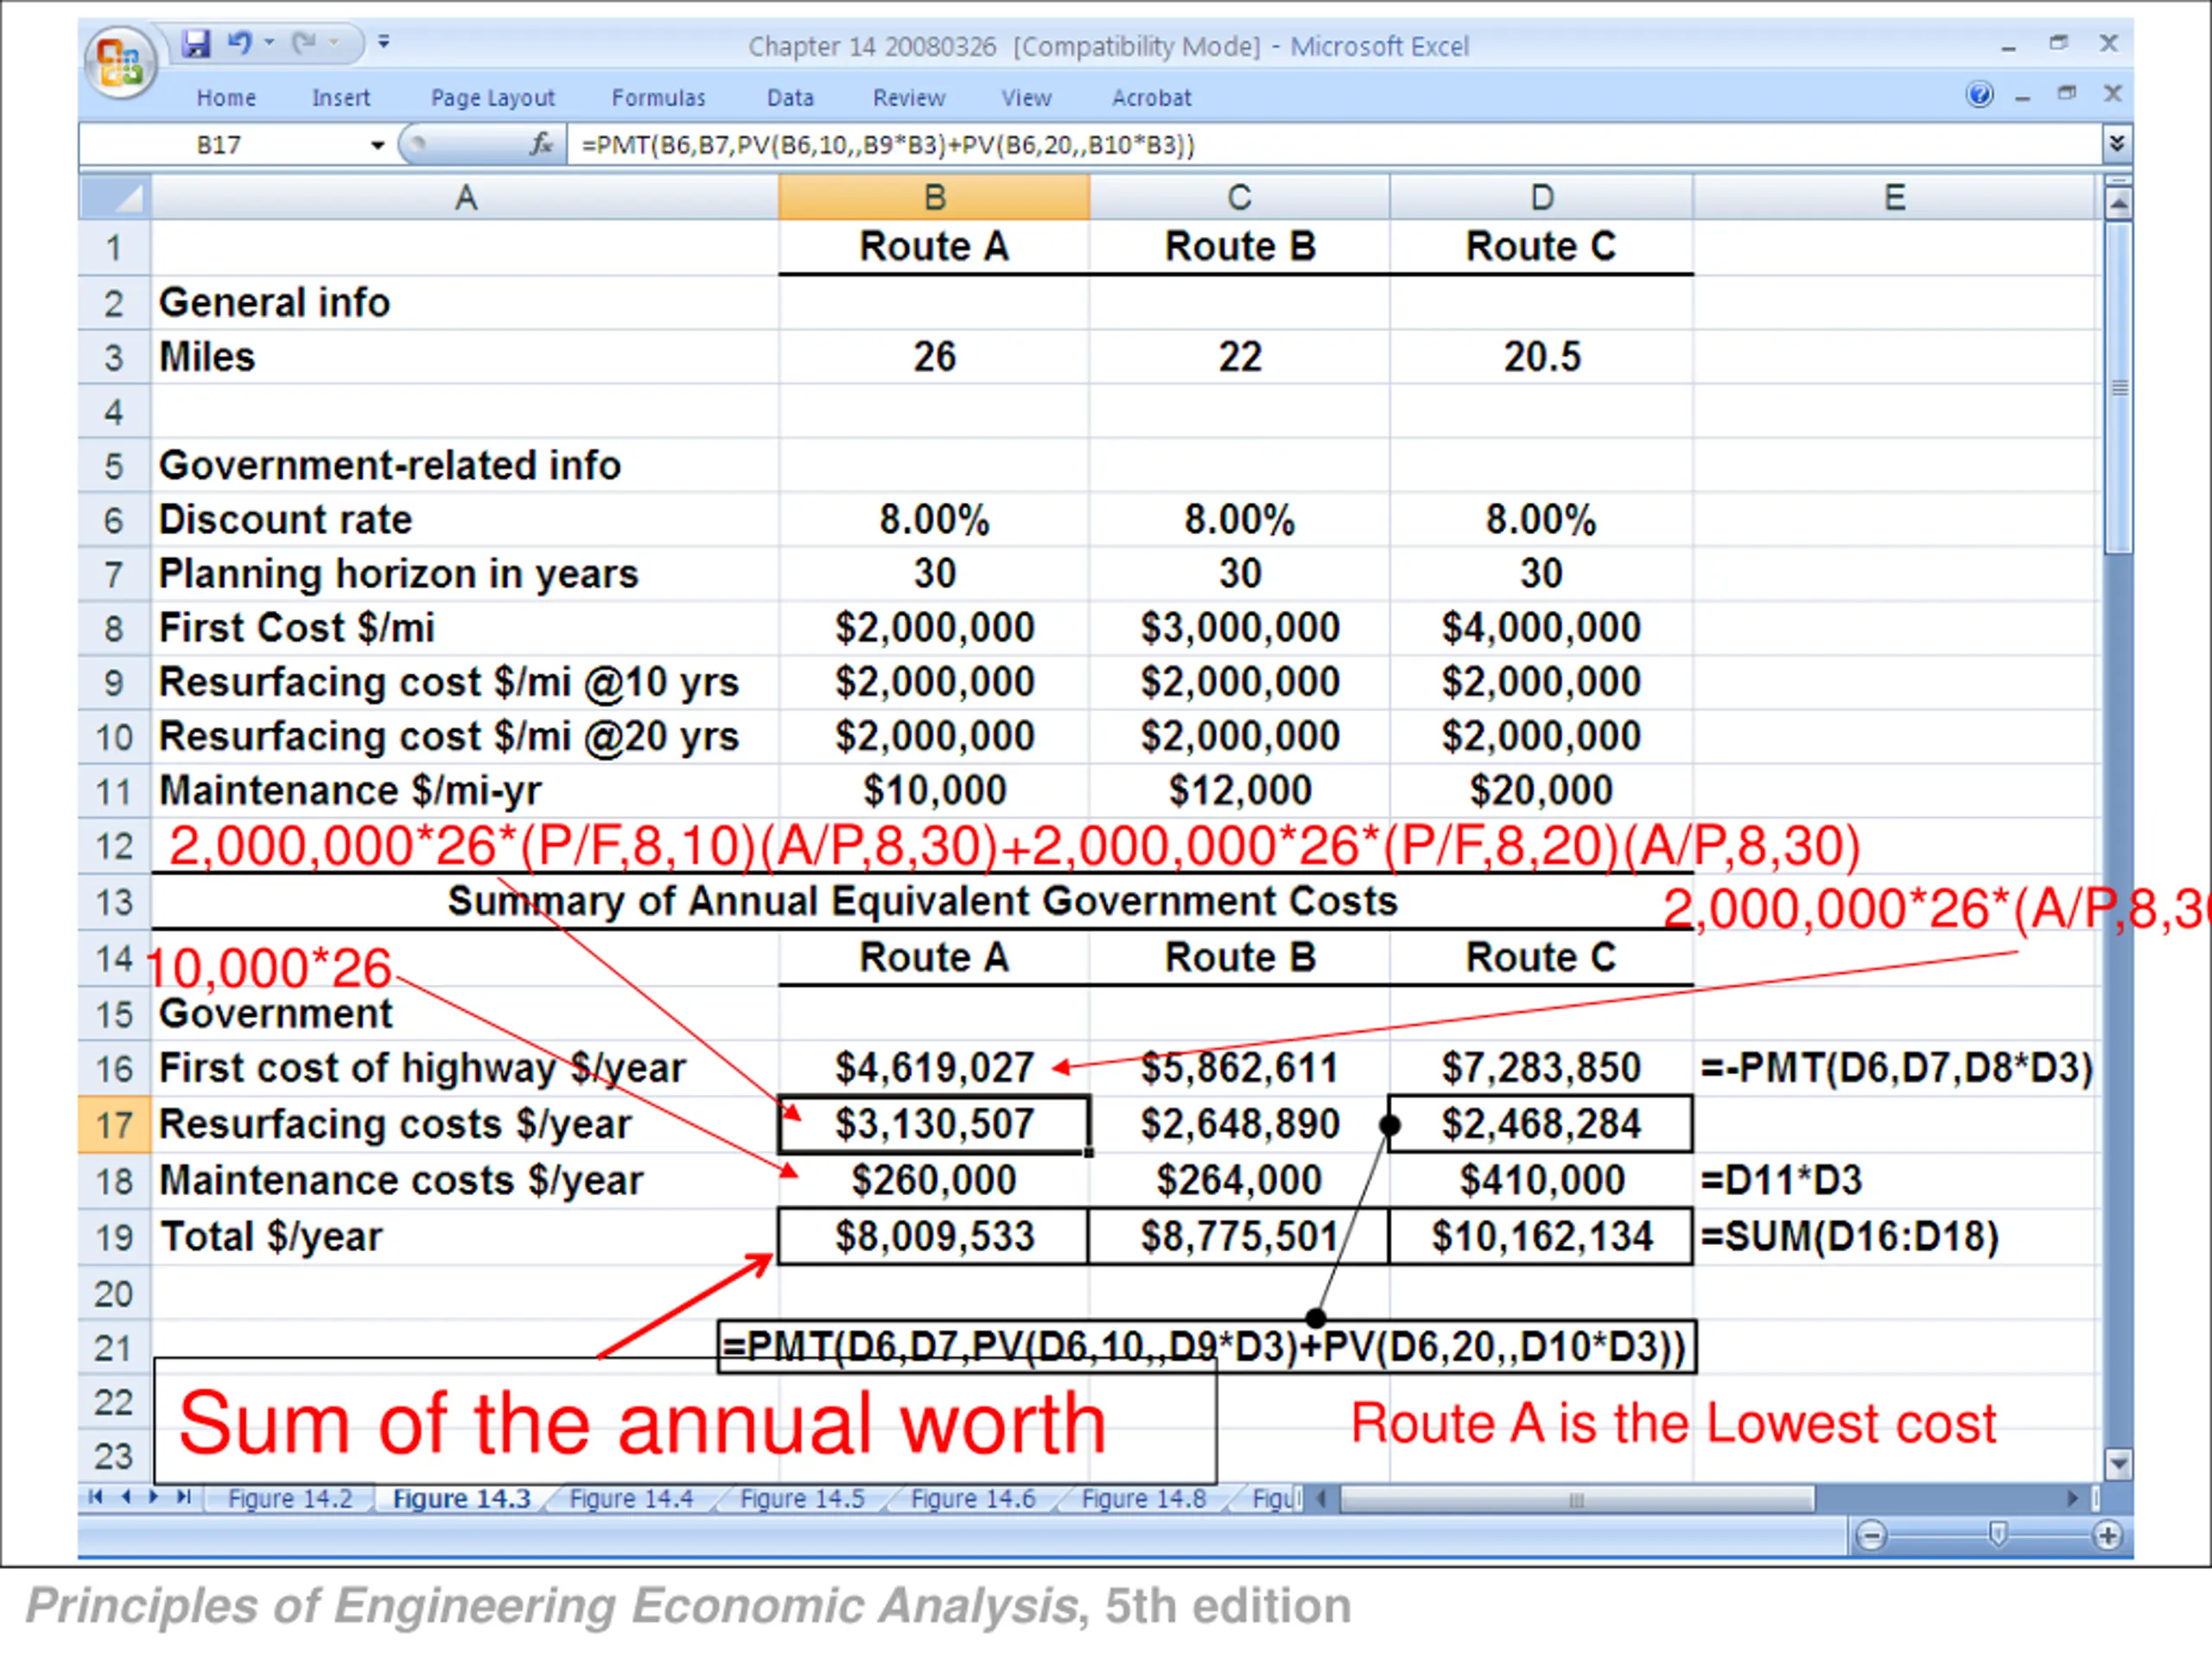The image size is (2212, 1659).
Task: Open the Home ribbon tab
Action: tap(226, 98)
